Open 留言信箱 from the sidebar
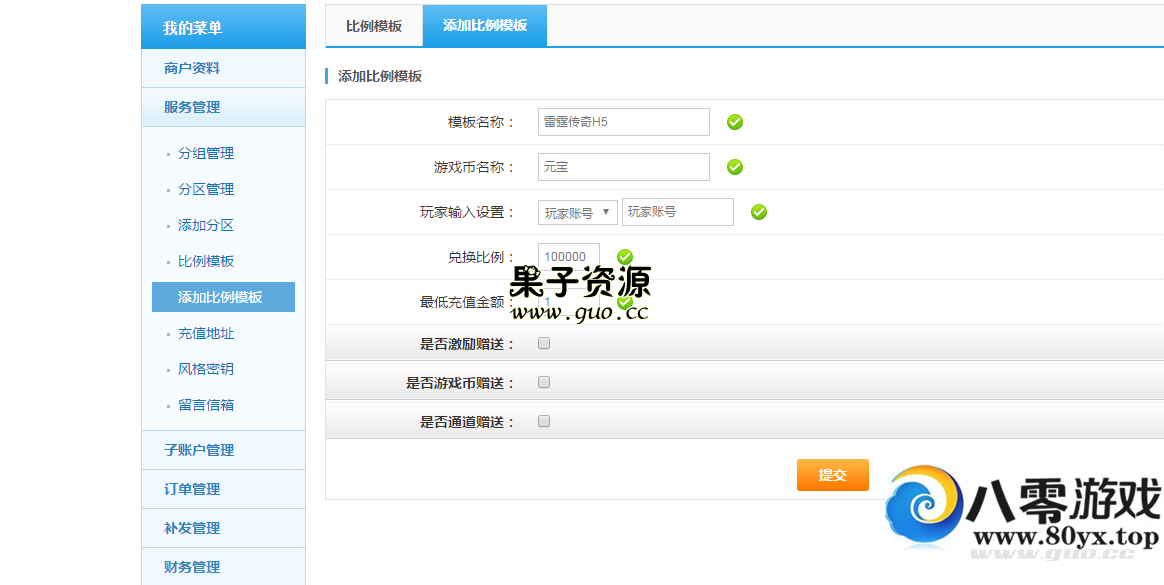1164x585 pixels. 206,405
